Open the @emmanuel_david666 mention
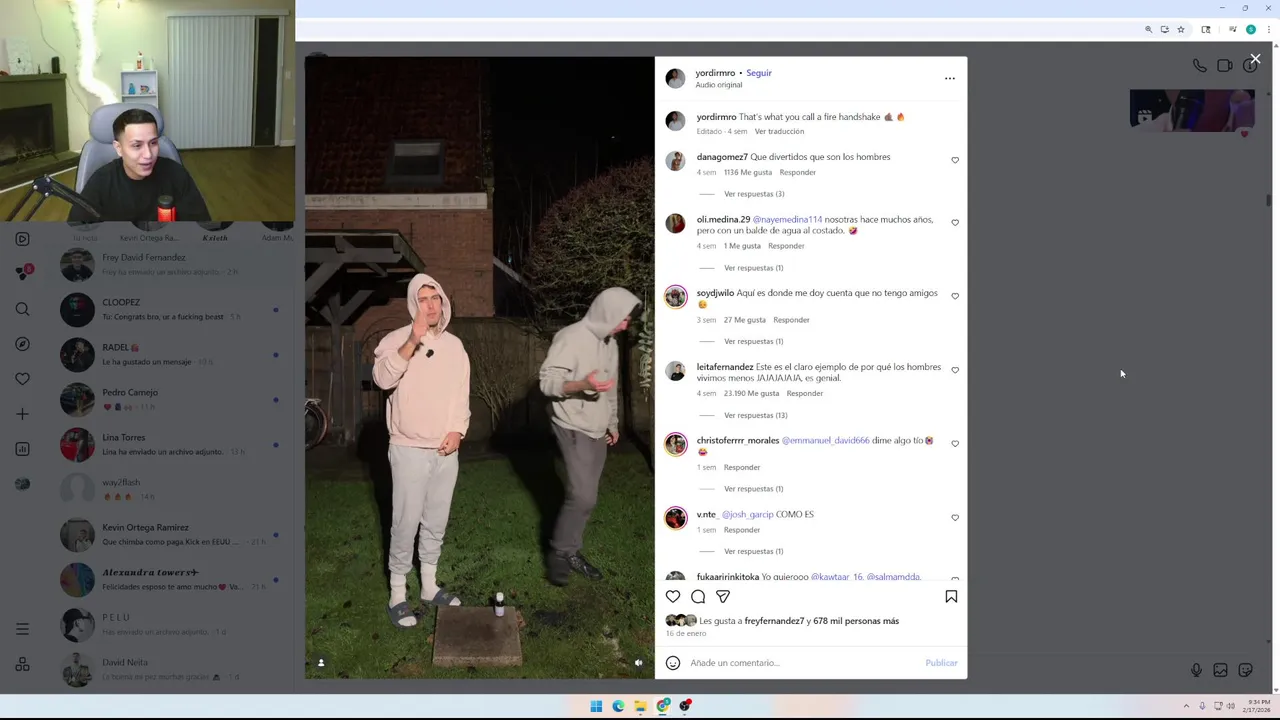 click(825, 441)
